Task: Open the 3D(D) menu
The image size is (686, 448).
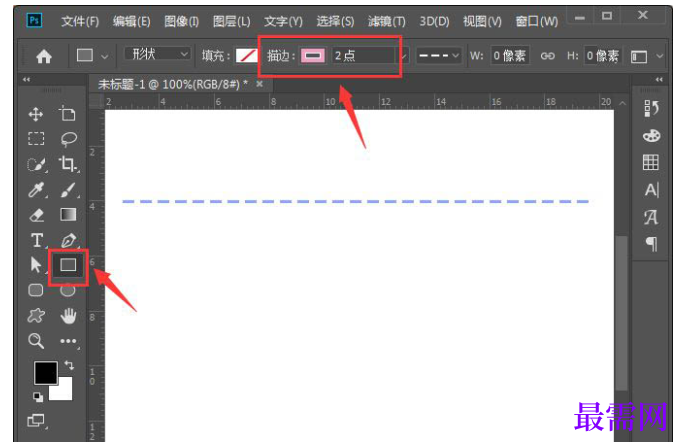Action: [x=434, y=21]
